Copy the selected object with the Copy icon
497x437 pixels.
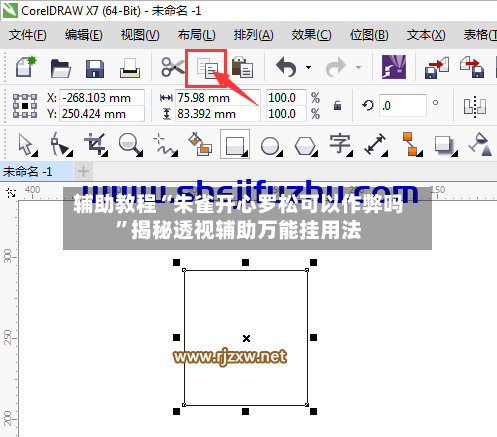point(207,68)
